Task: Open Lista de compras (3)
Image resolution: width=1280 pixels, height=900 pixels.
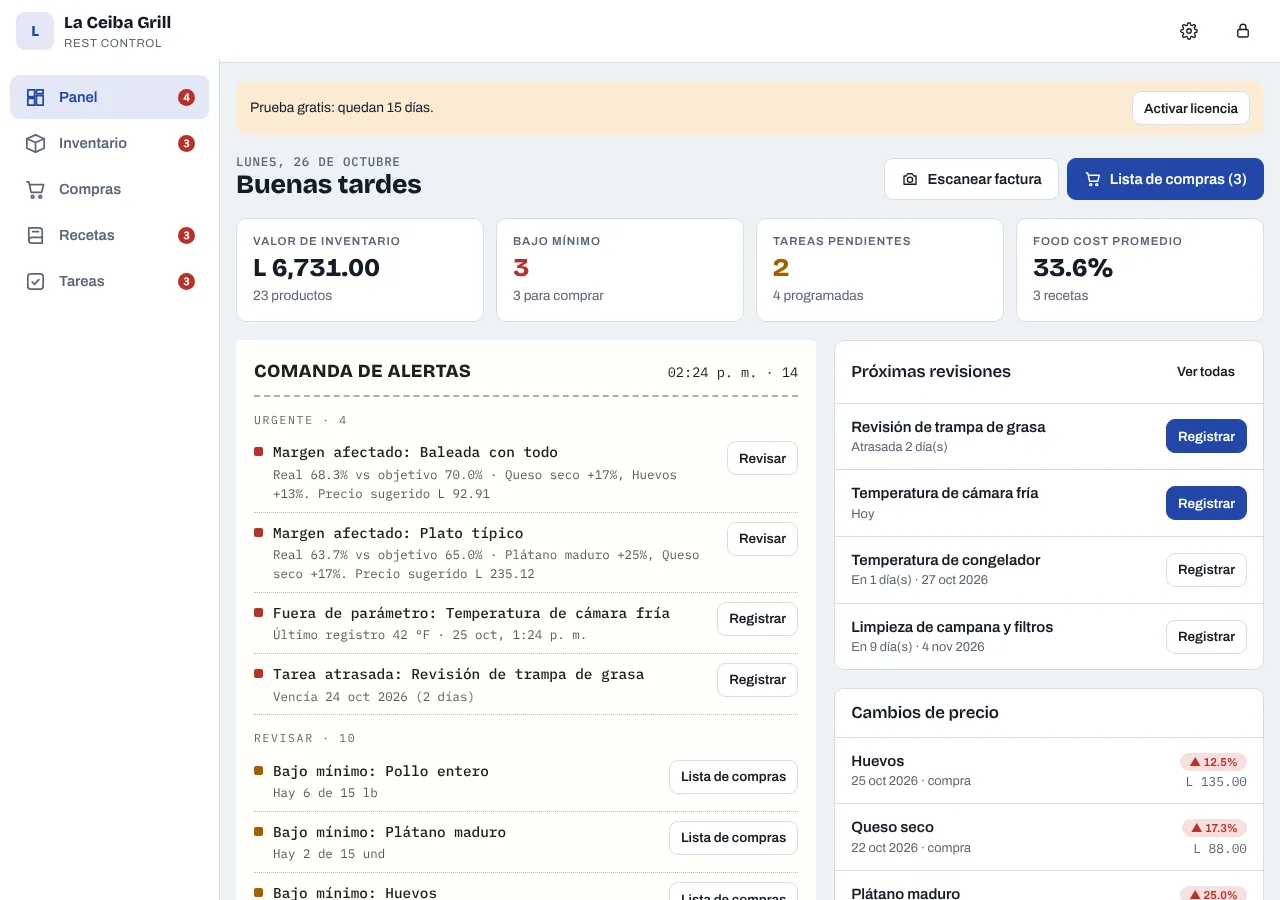Action: [1165, 179]
